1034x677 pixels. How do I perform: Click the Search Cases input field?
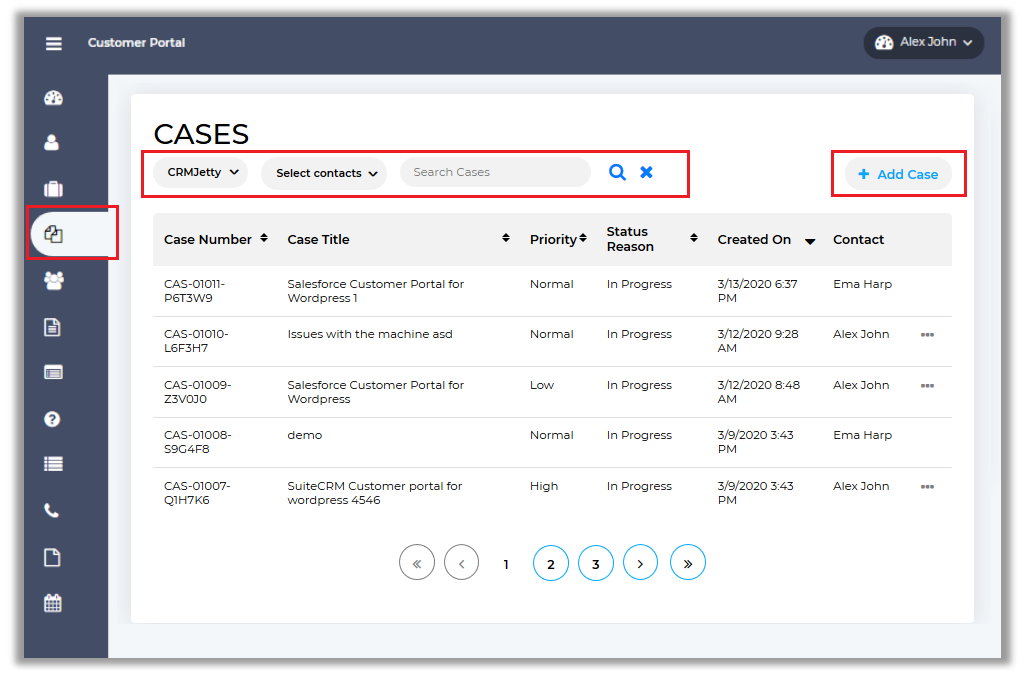[x=495, y=172]
